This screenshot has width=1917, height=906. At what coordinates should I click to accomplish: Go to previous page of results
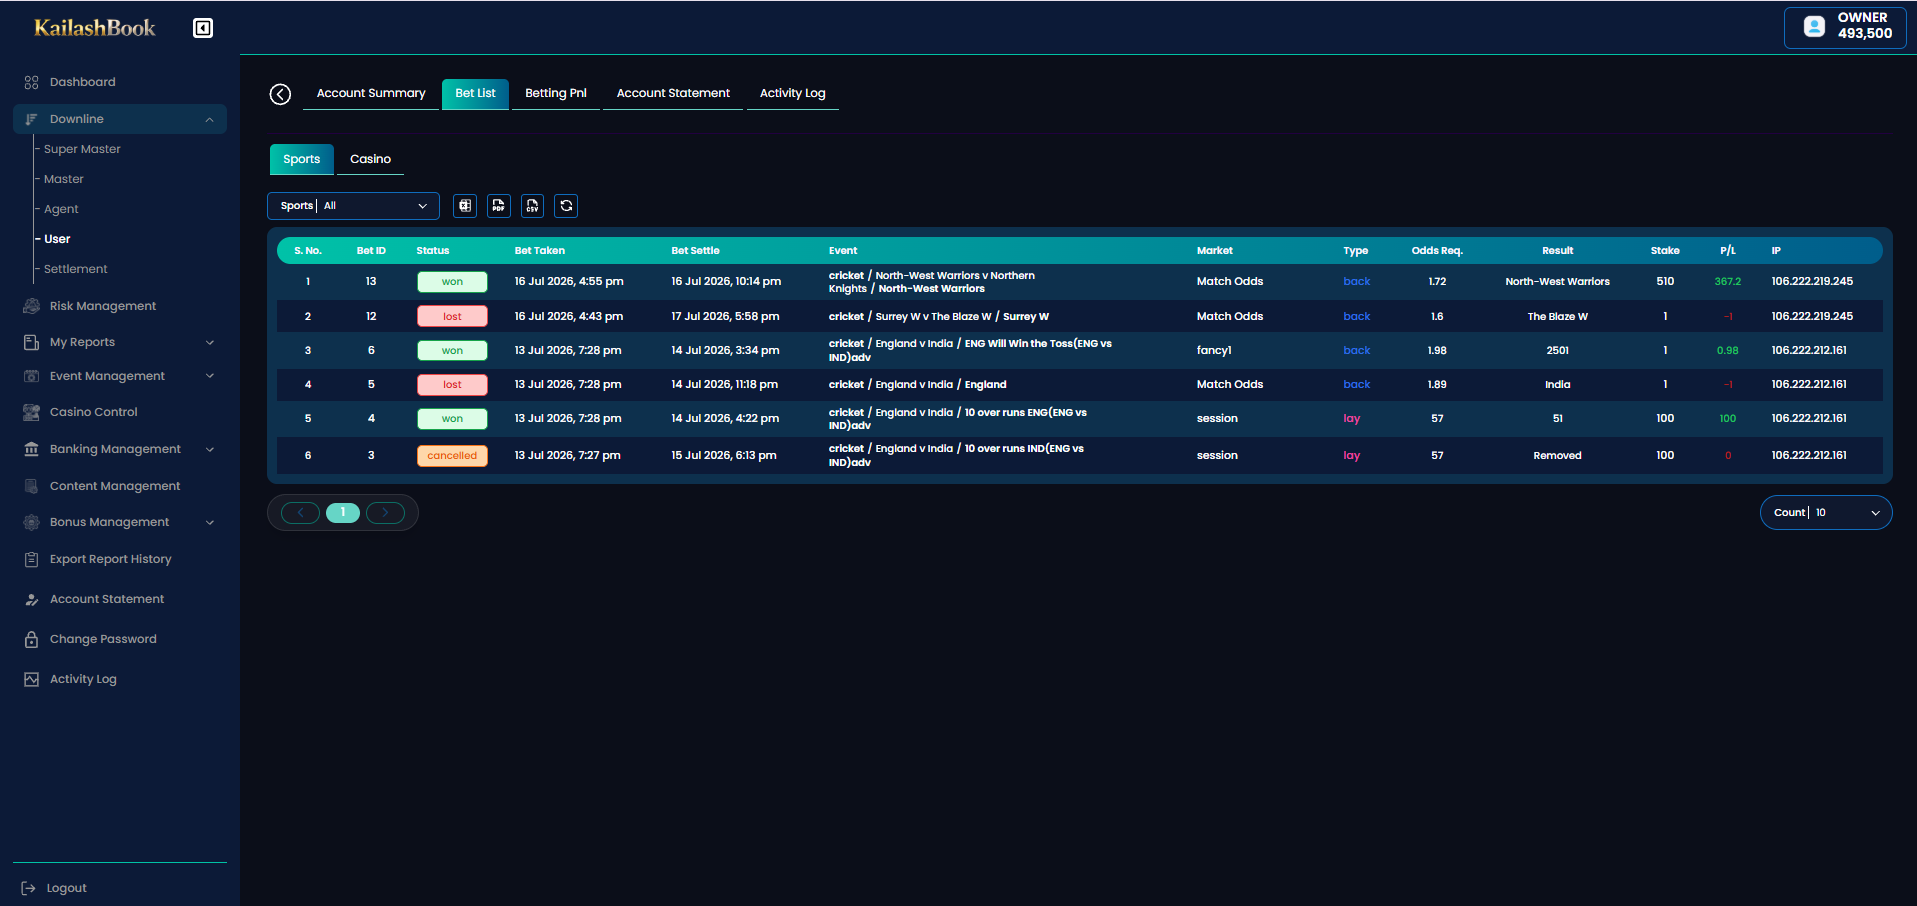300,513
